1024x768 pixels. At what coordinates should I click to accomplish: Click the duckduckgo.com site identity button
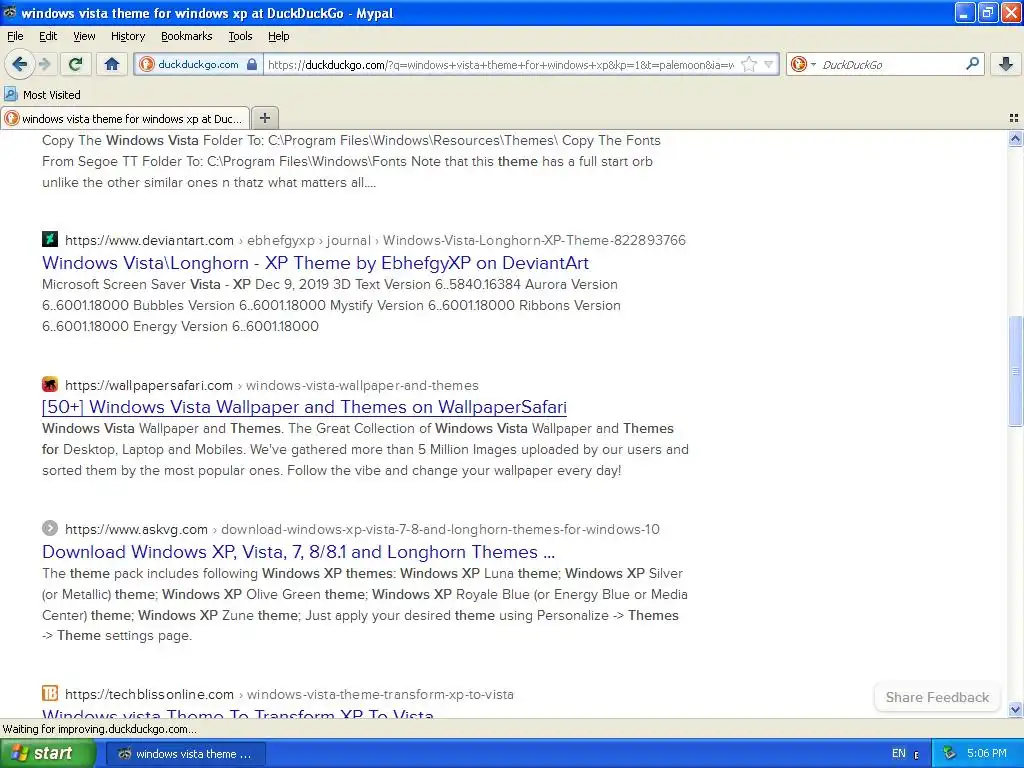[x=198, y=64]
